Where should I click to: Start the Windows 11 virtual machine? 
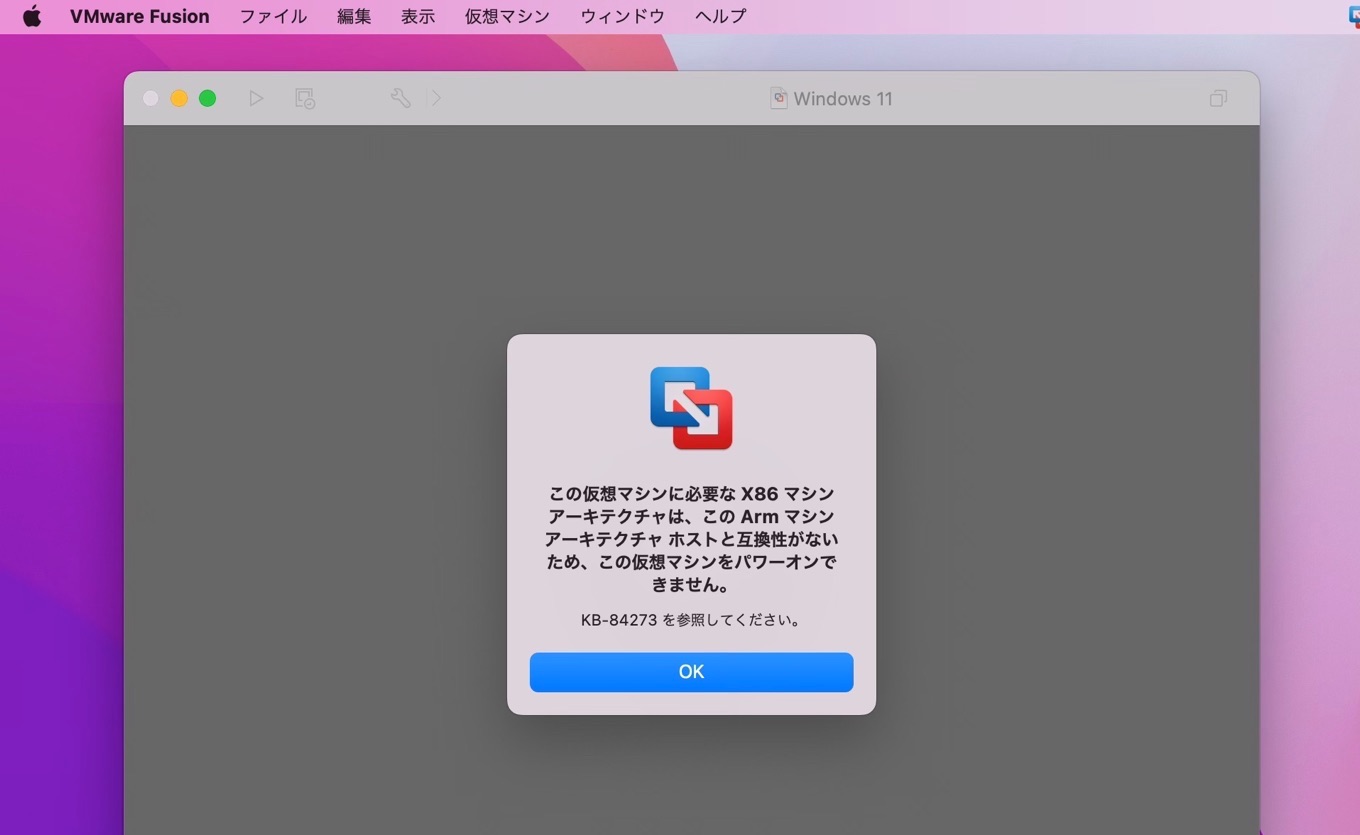pos(256,98)
